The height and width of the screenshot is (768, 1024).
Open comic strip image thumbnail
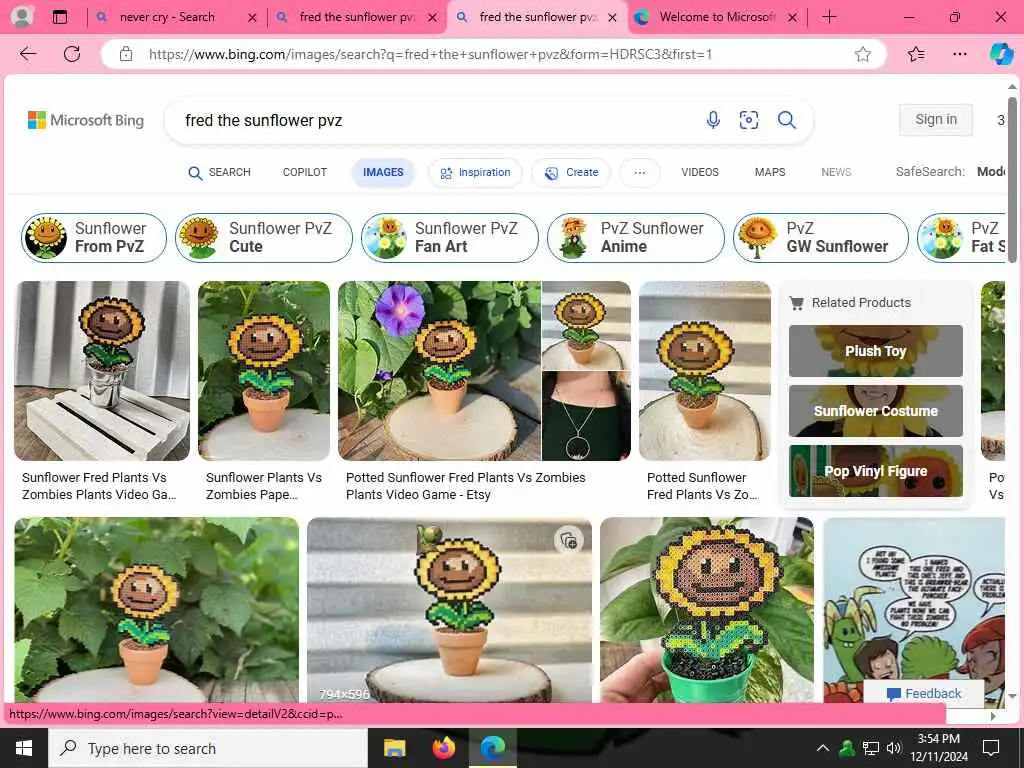point(914,610)
